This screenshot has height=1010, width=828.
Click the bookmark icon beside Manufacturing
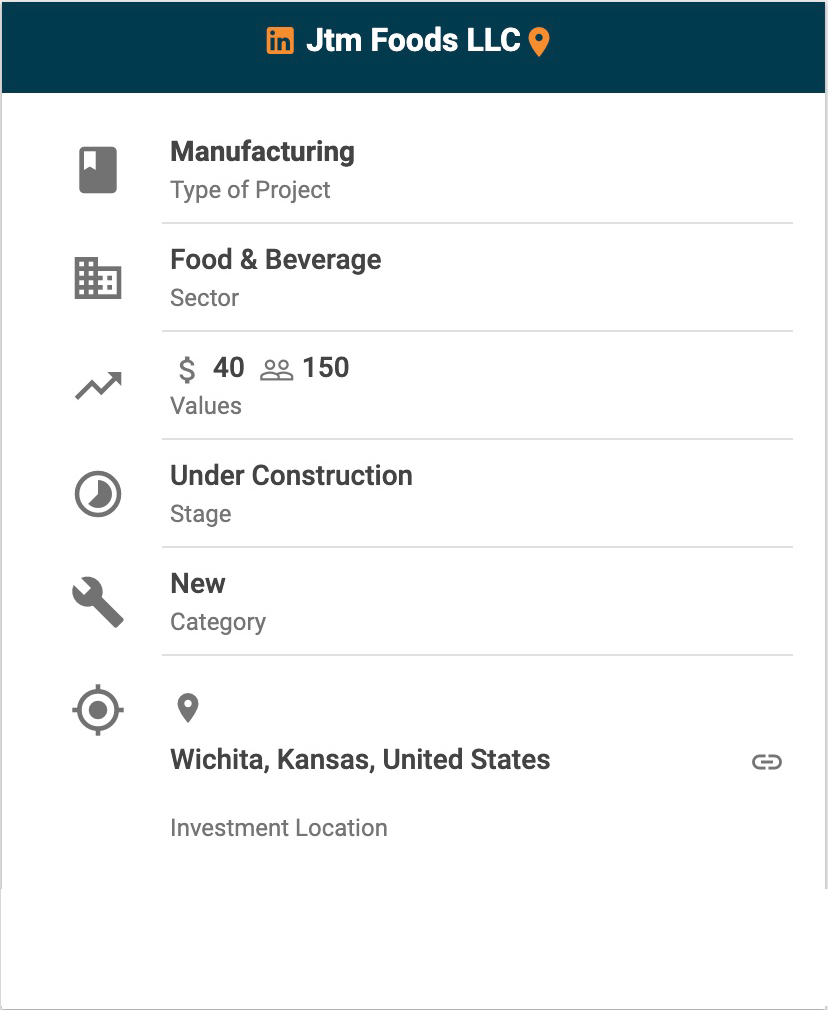click(98, 170)
